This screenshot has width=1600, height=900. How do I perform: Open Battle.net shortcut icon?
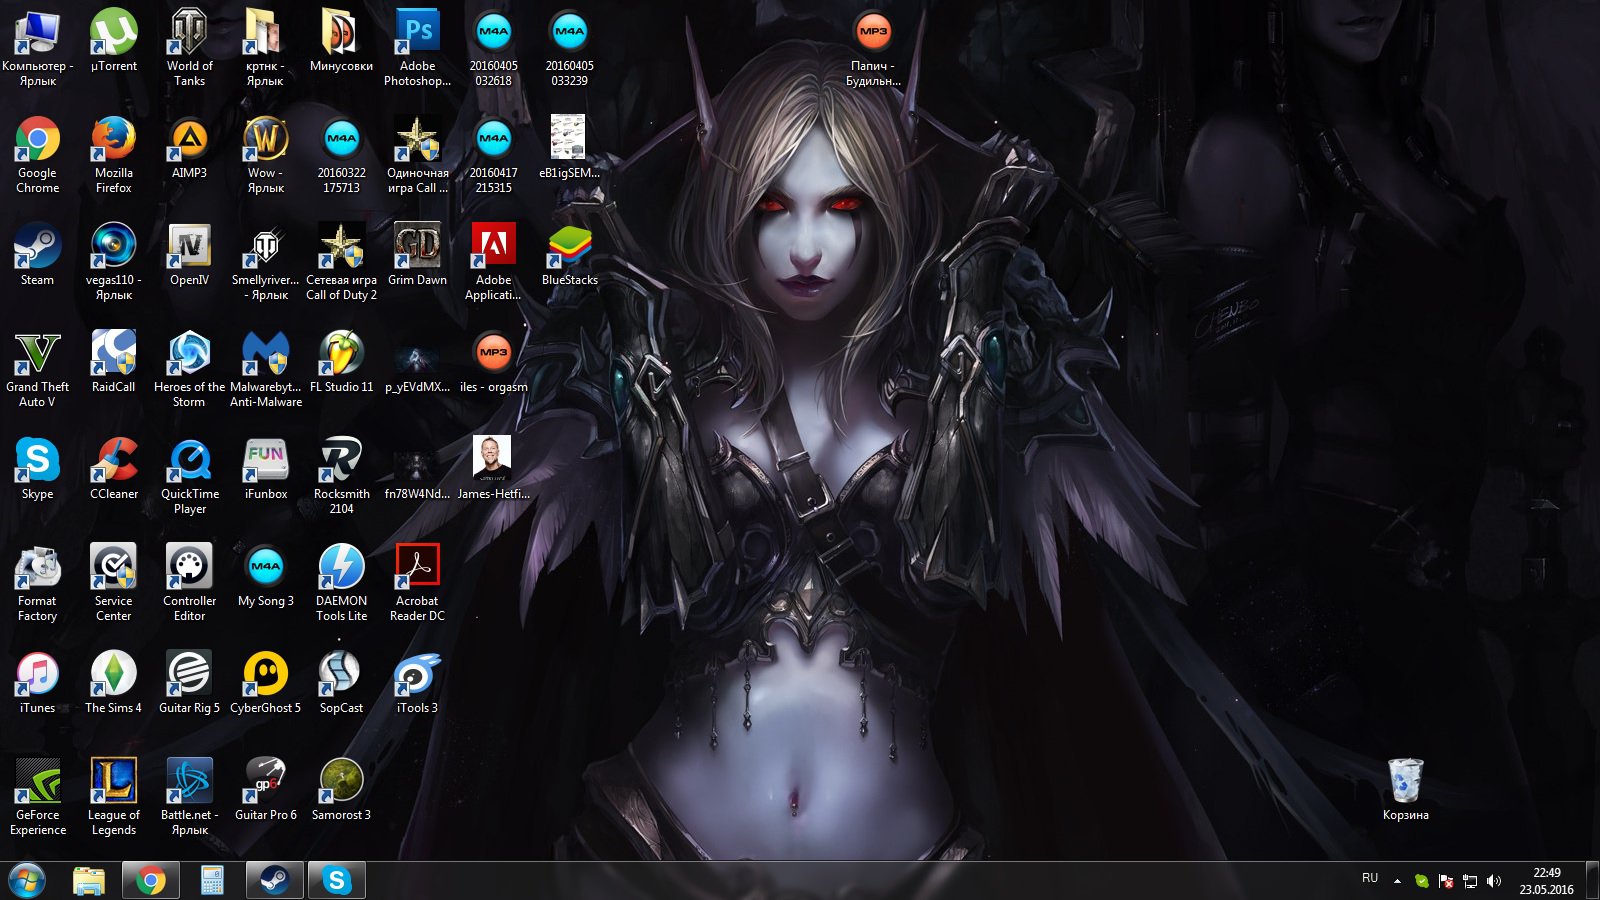pos(189,781)
